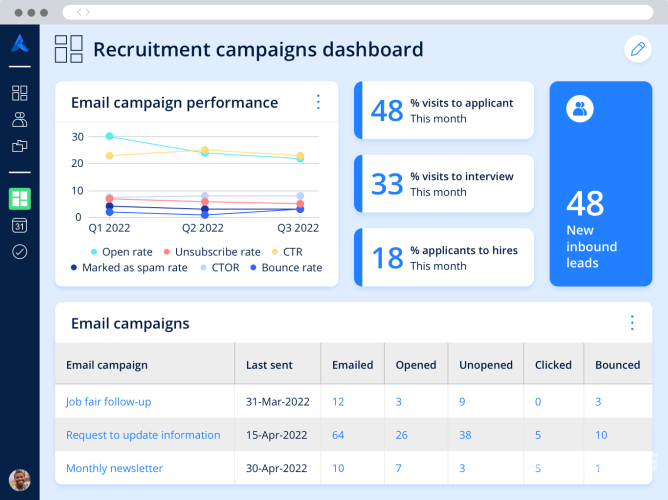Open the dashboards icon in the sidebar
This screenshot has width=668, height=500.
click(19, 93)
